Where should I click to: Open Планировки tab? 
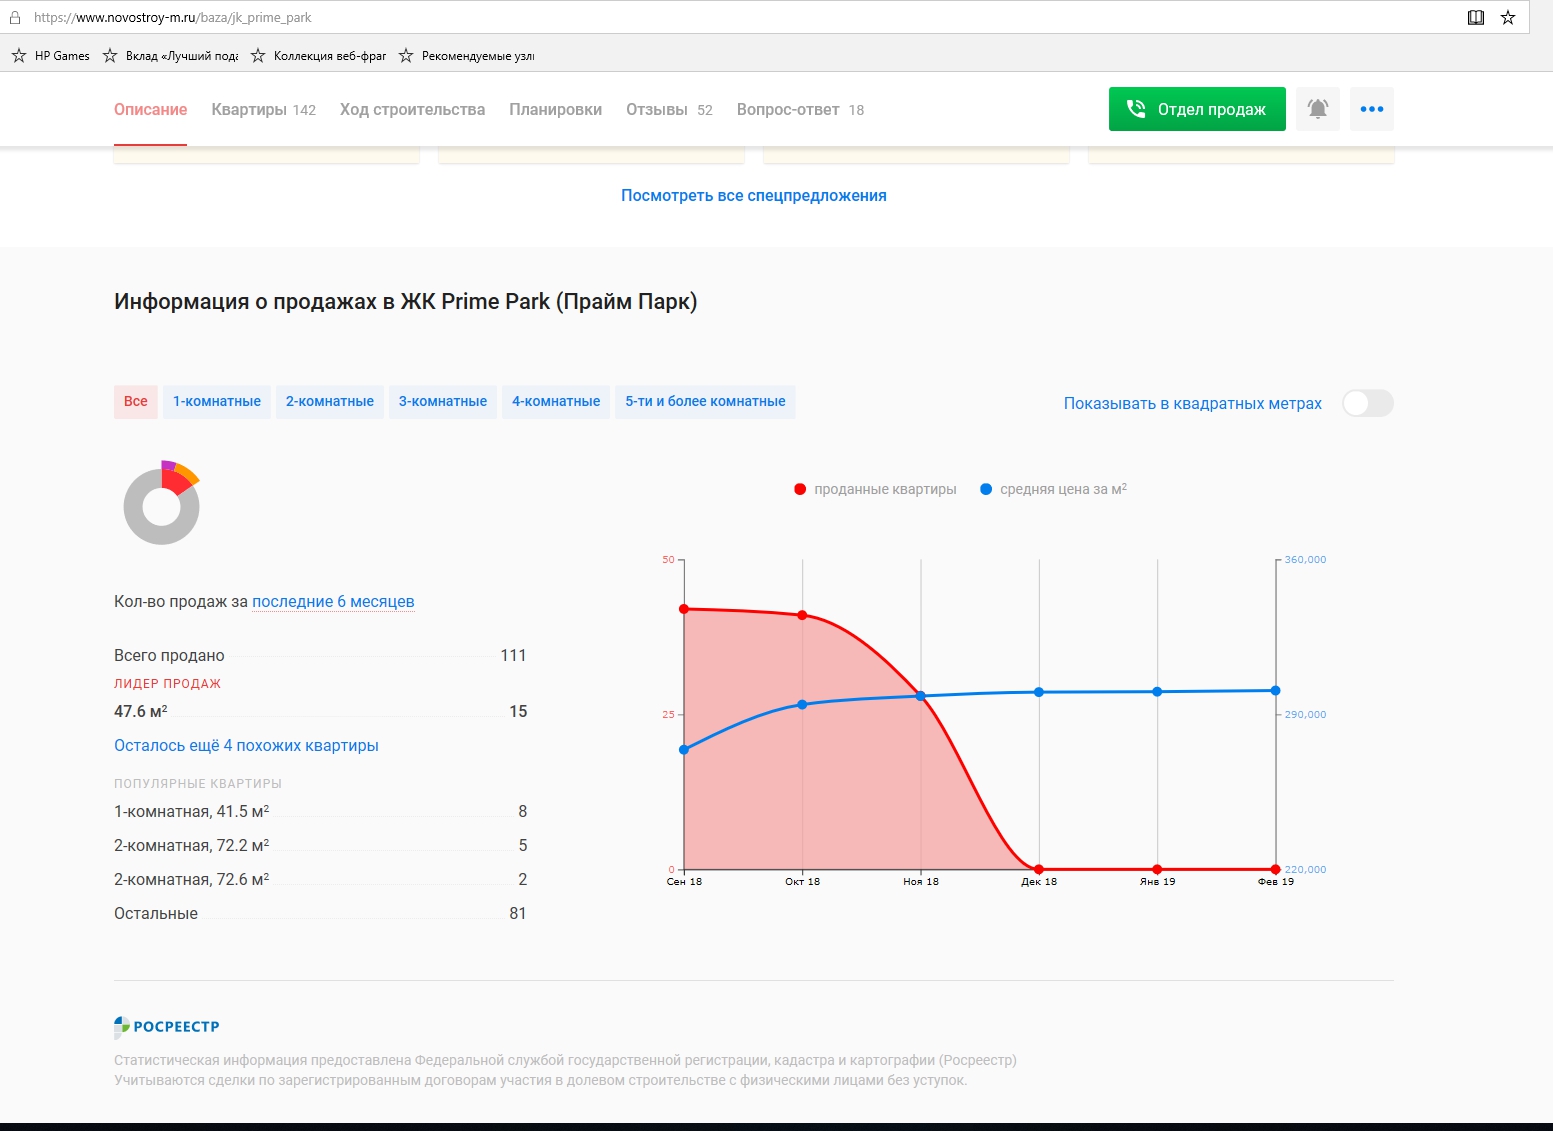click(x=556, y=110)
